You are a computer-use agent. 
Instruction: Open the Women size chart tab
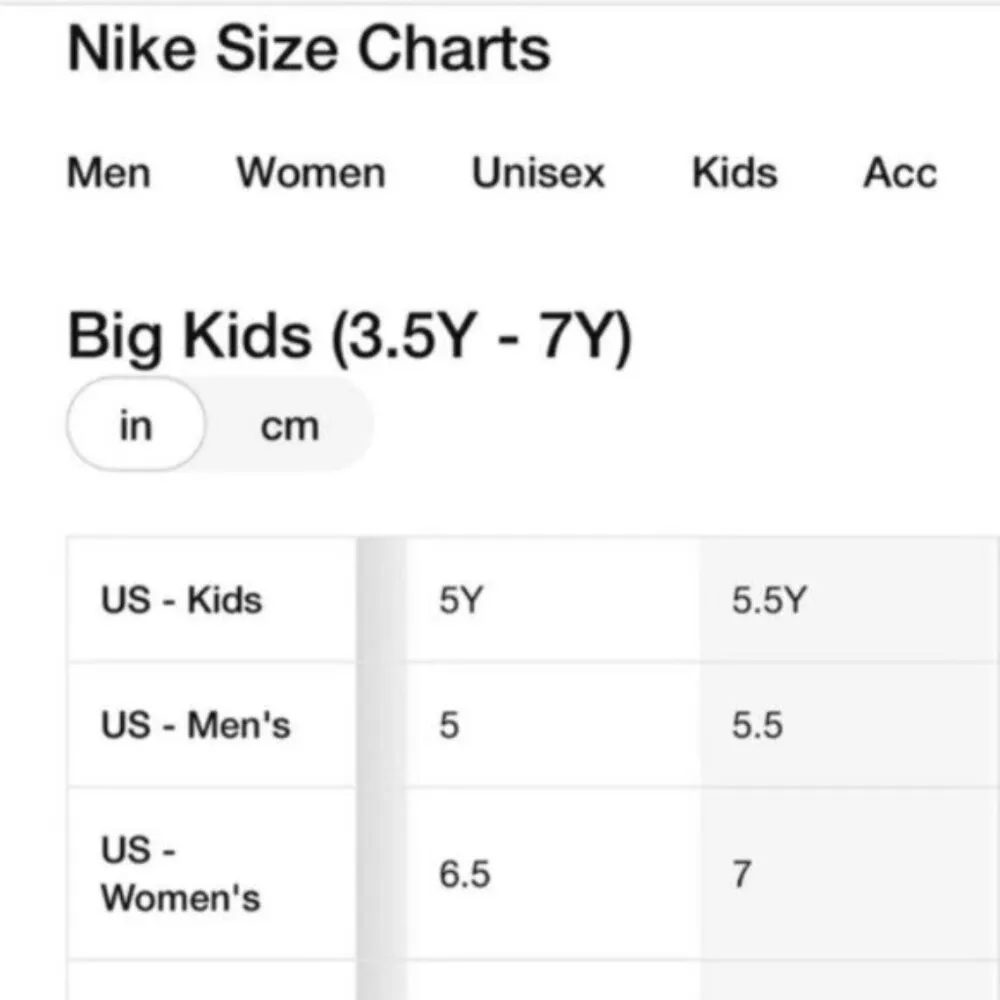(310, 173)
